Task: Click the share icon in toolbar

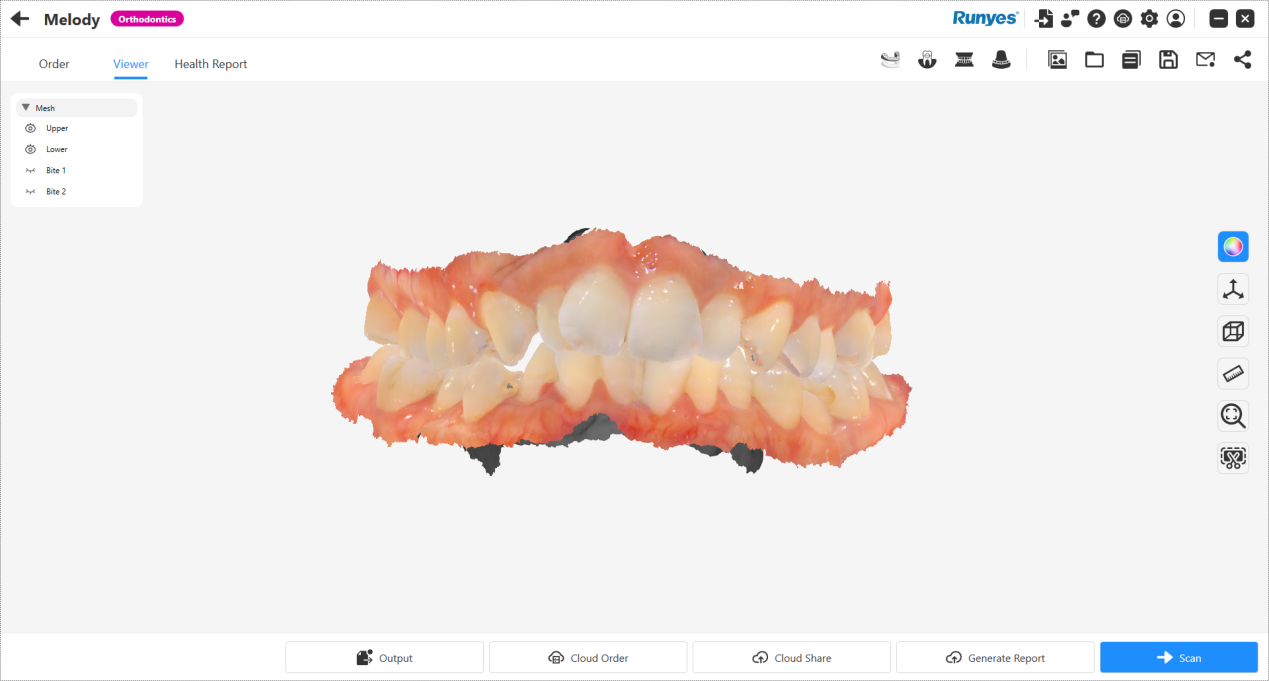Action: tap(1242, 60)
